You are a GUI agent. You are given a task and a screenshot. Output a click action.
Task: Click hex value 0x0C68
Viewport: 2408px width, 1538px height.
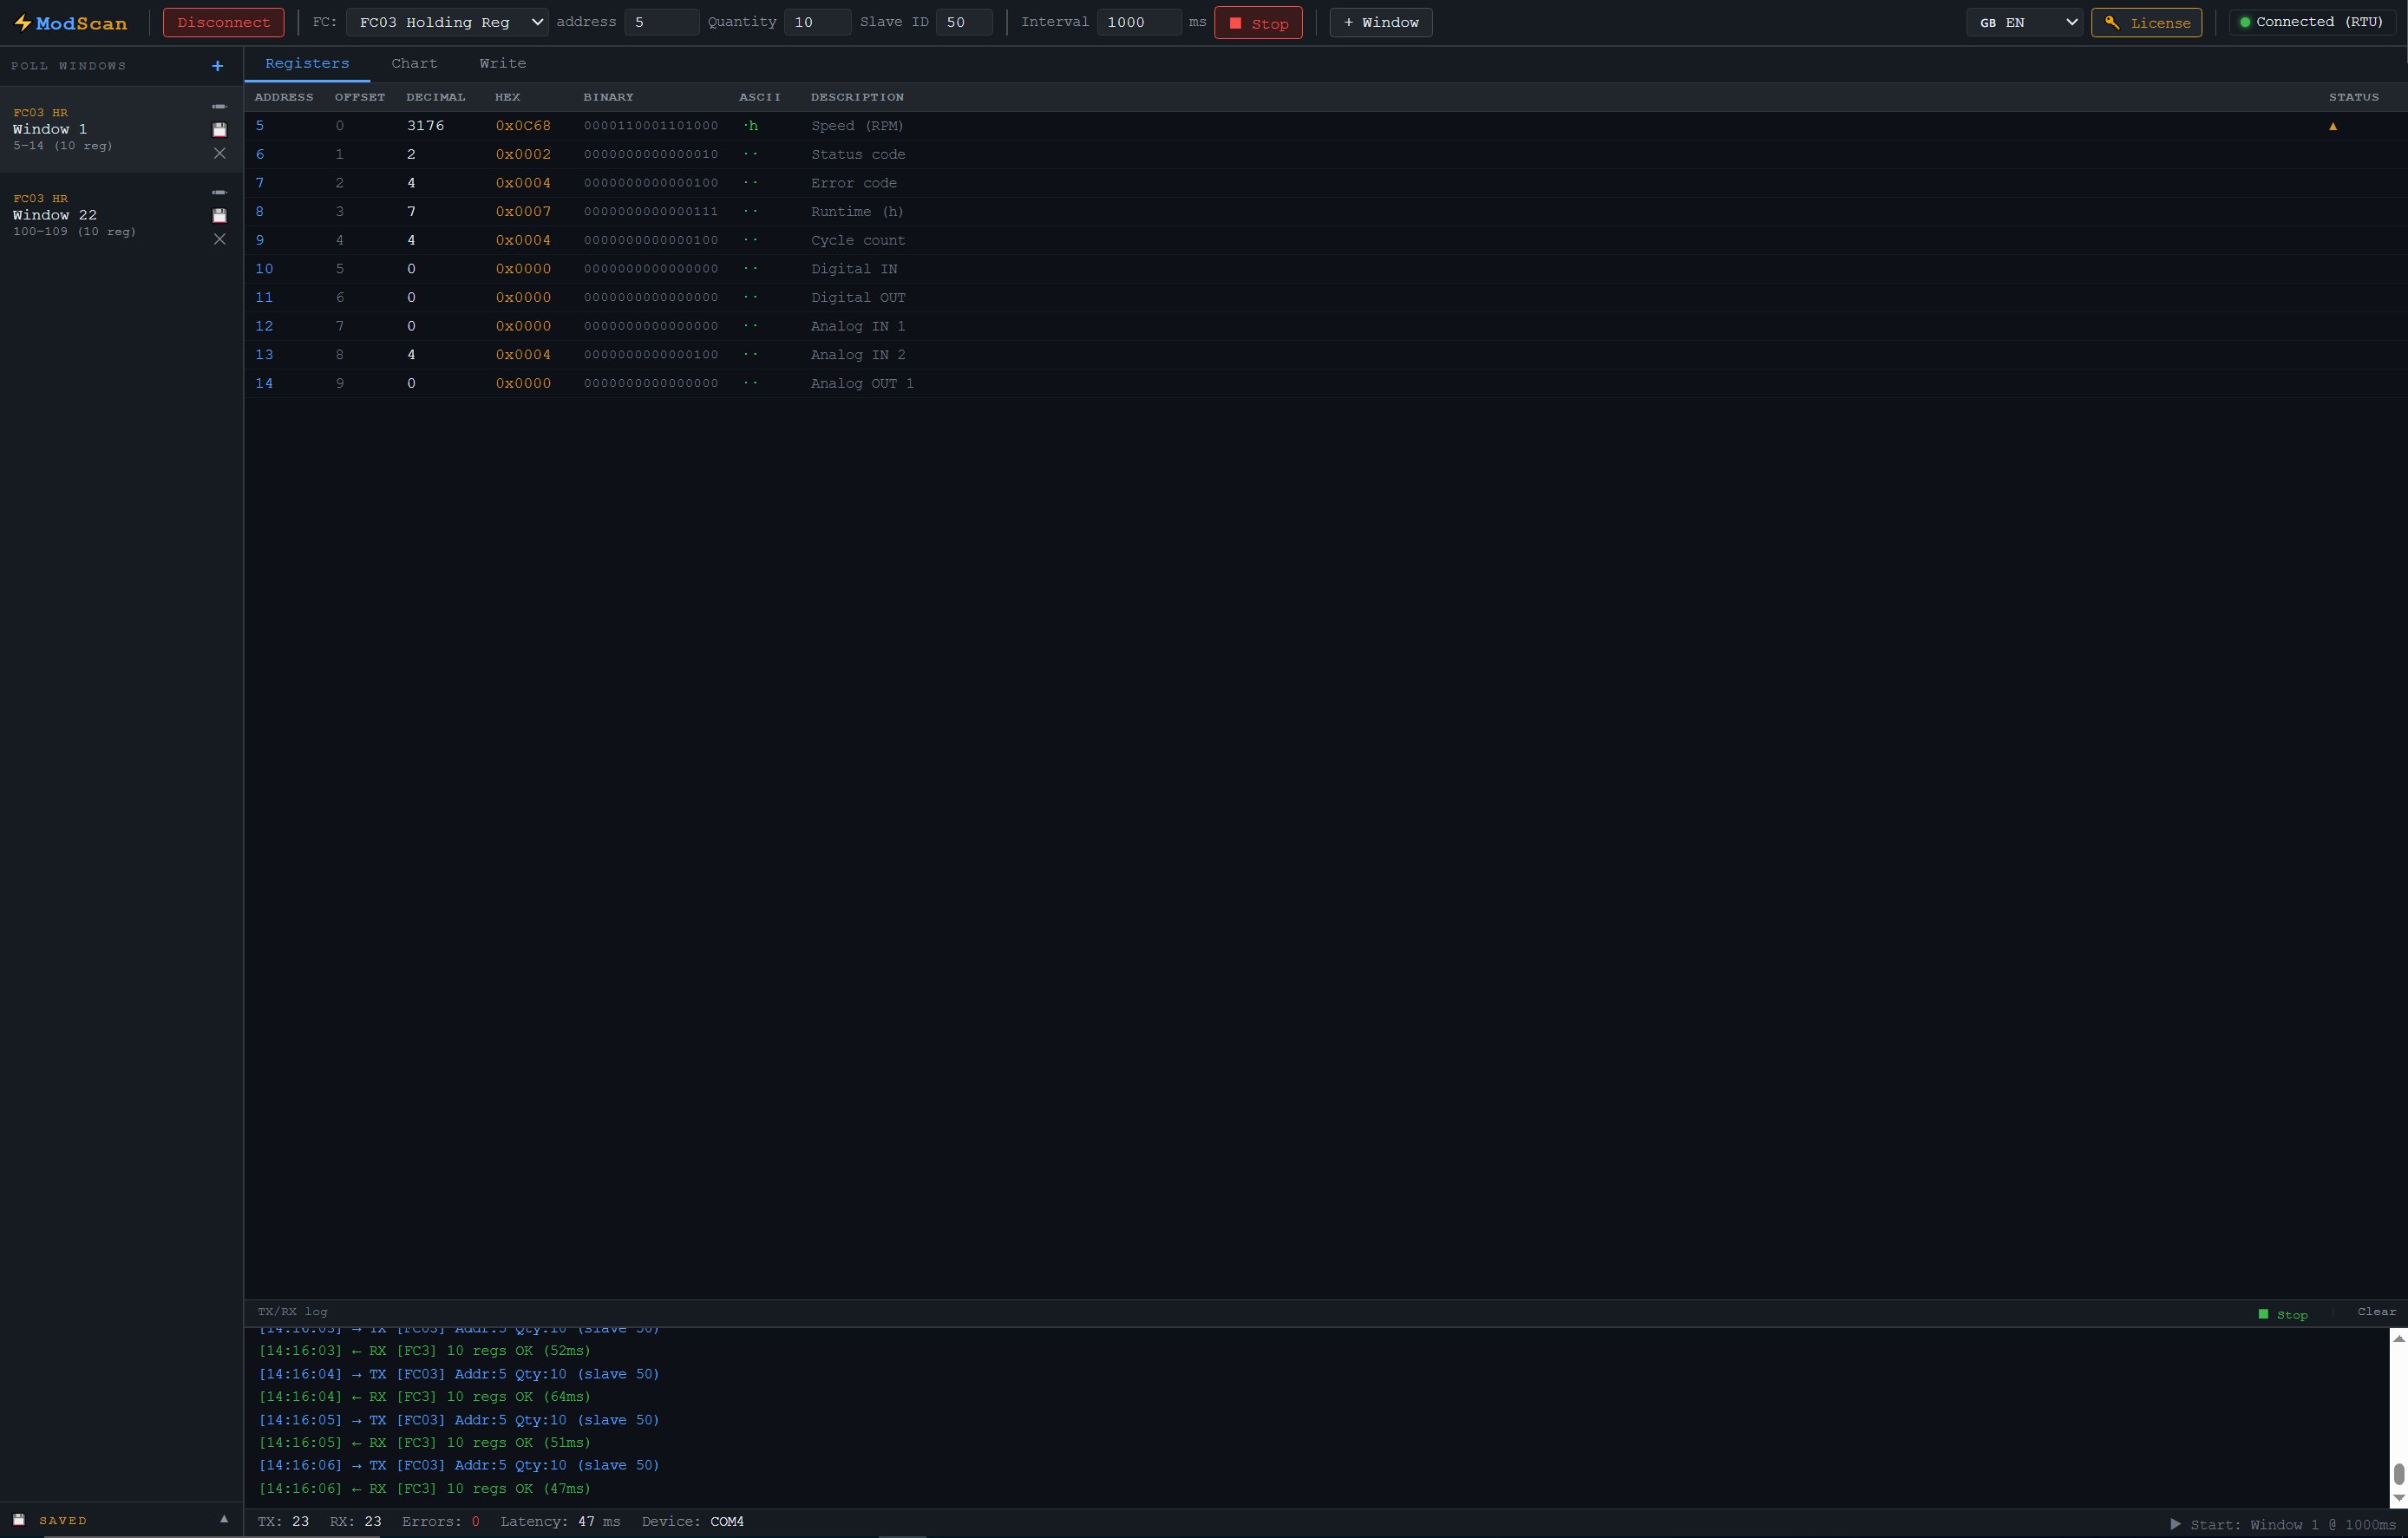[523, 126]
